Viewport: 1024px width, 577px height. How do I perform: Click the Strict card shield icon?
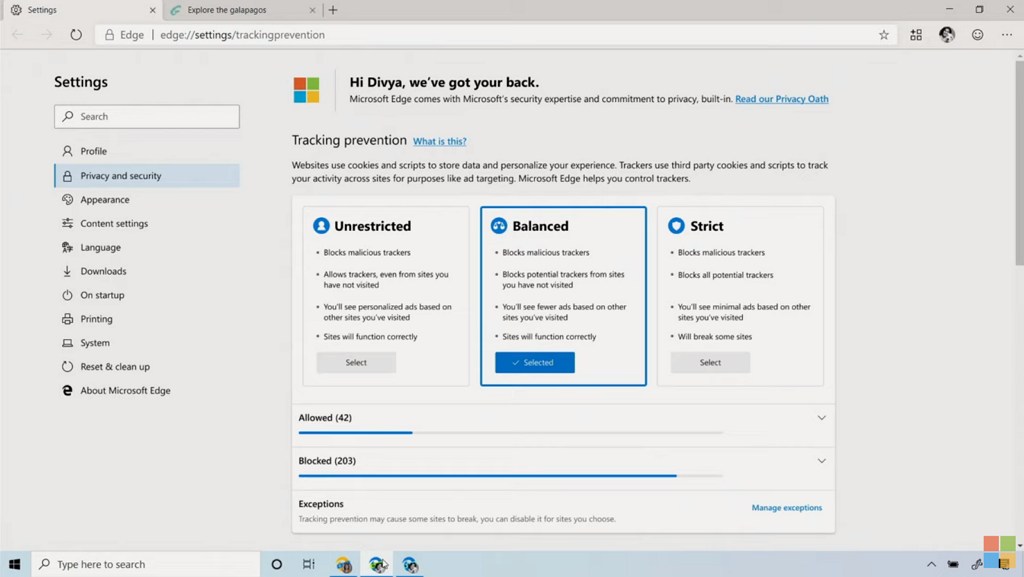[676, 226]
